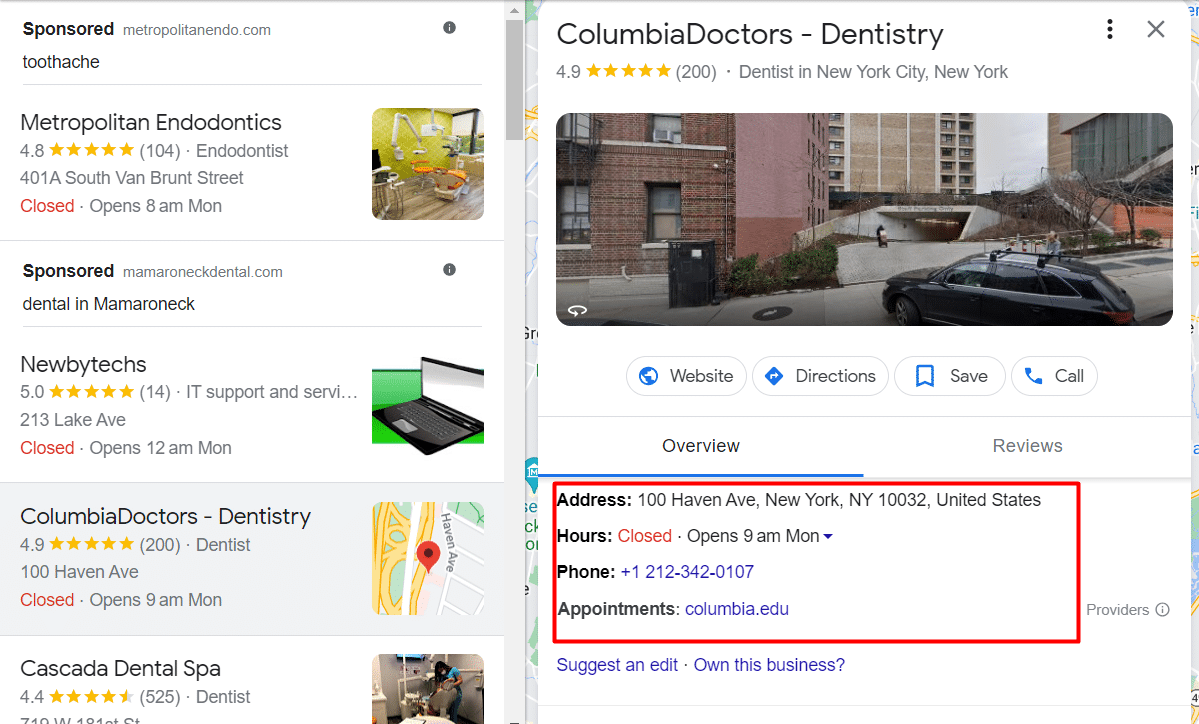
Task: Dial the phone number +1 212-342-0107
Action: pos(687,572)
